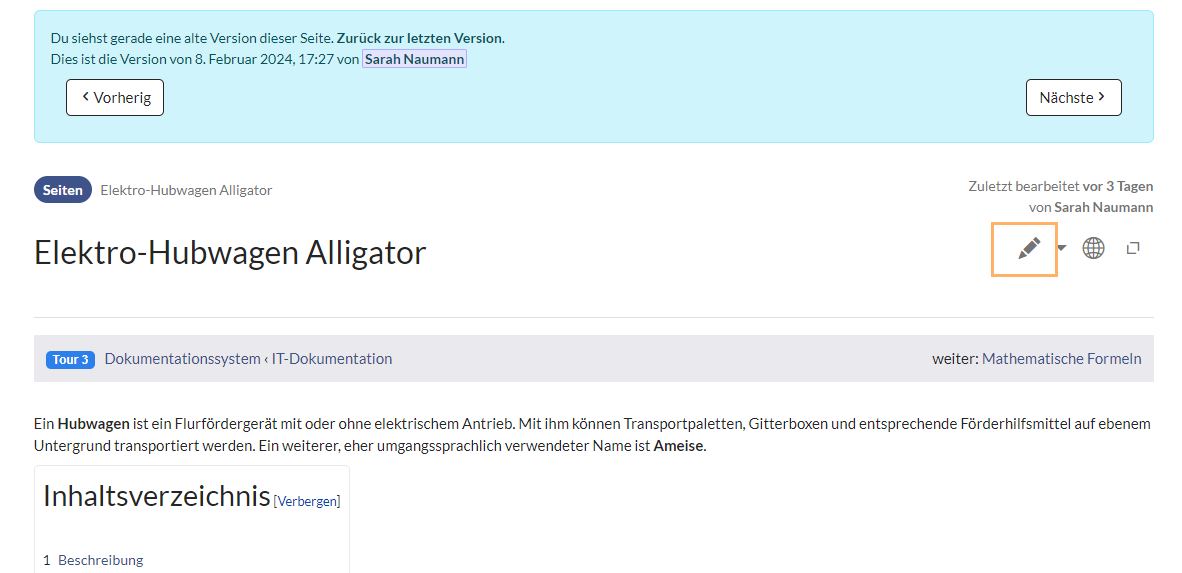Hide the table of contents via Verbergen
The image size is (1182, 573).
click(307, 501)
